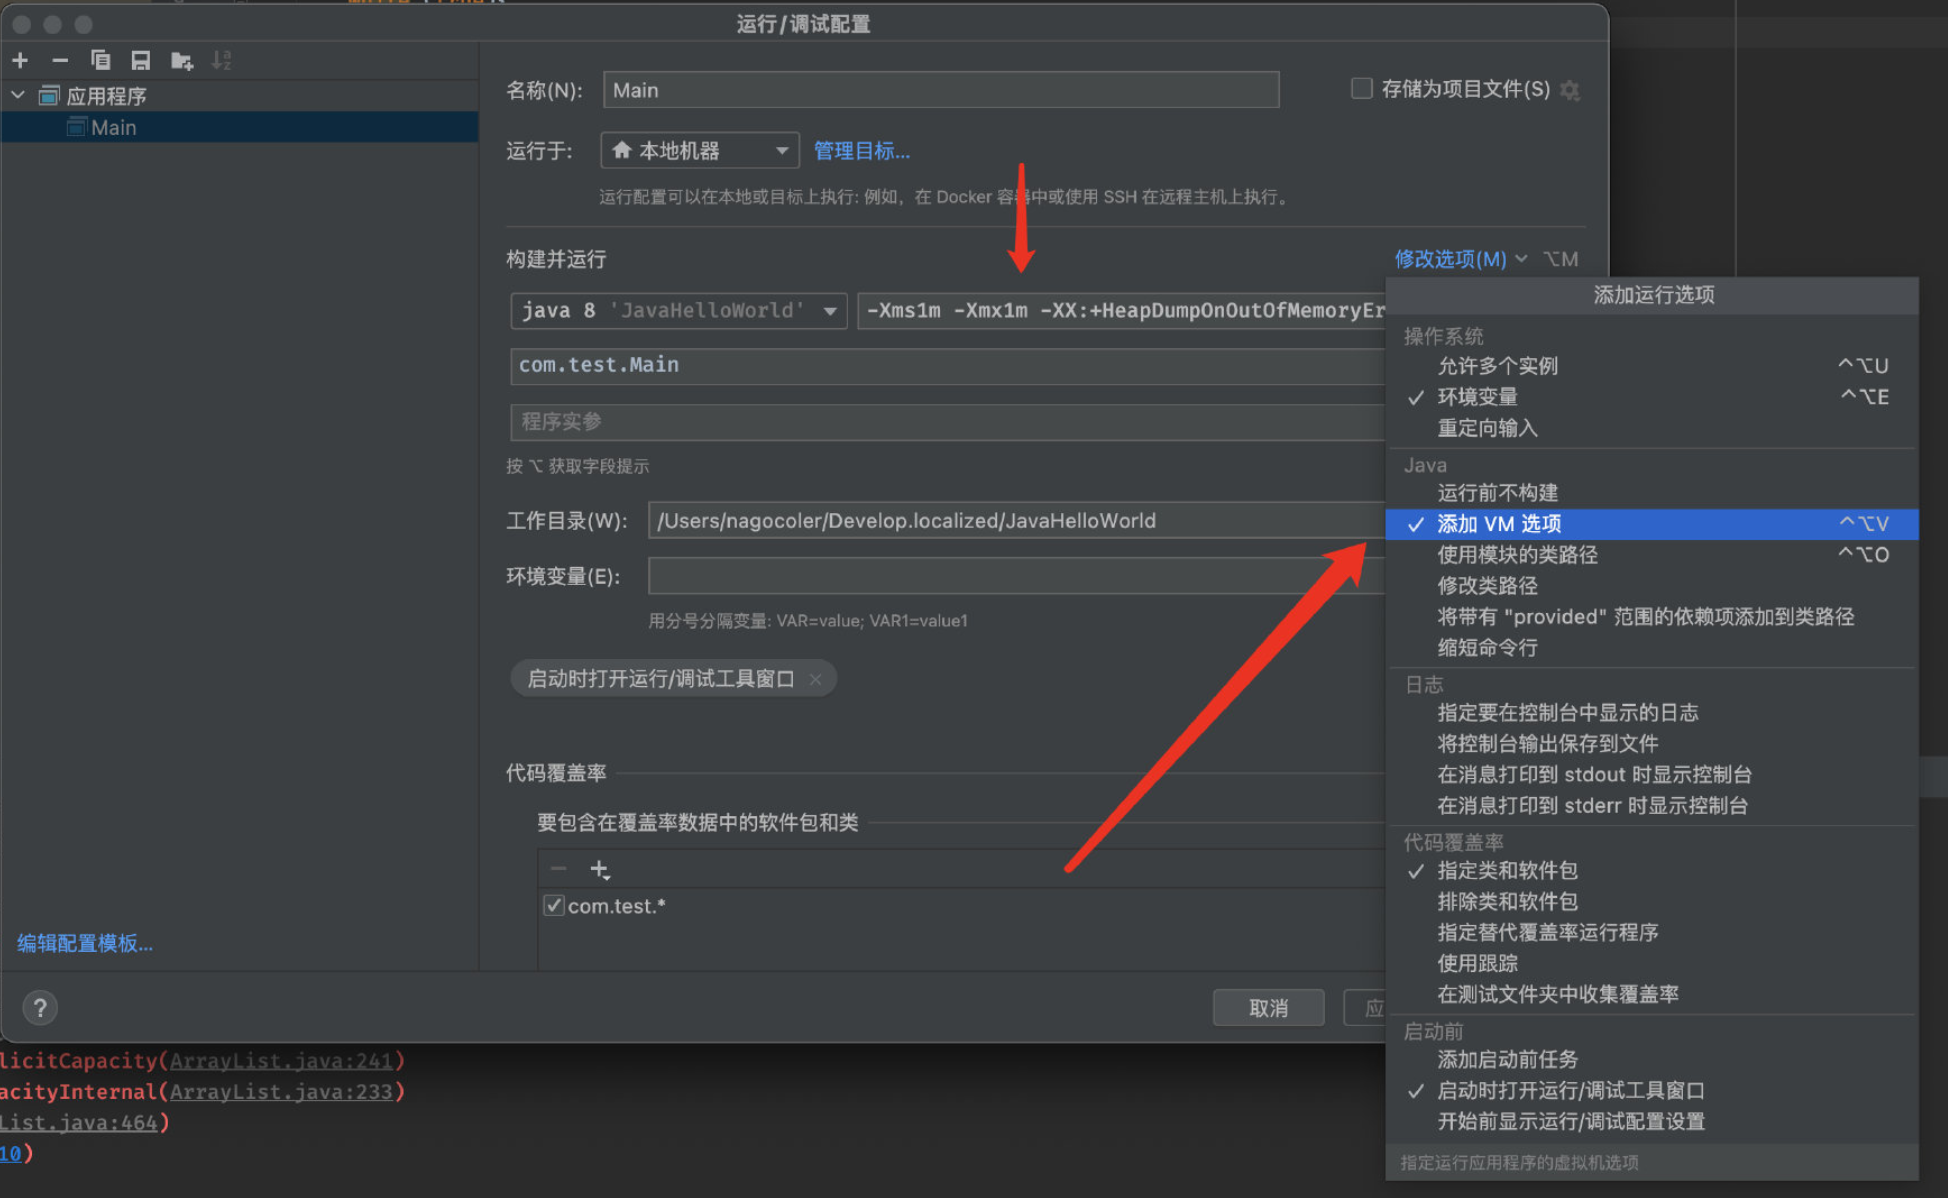Choose 在消息打印到 stdout 时显示控制台
Image resolution: width=1948 pixels, height=1198 pixels.
(x=1652, y=775)
